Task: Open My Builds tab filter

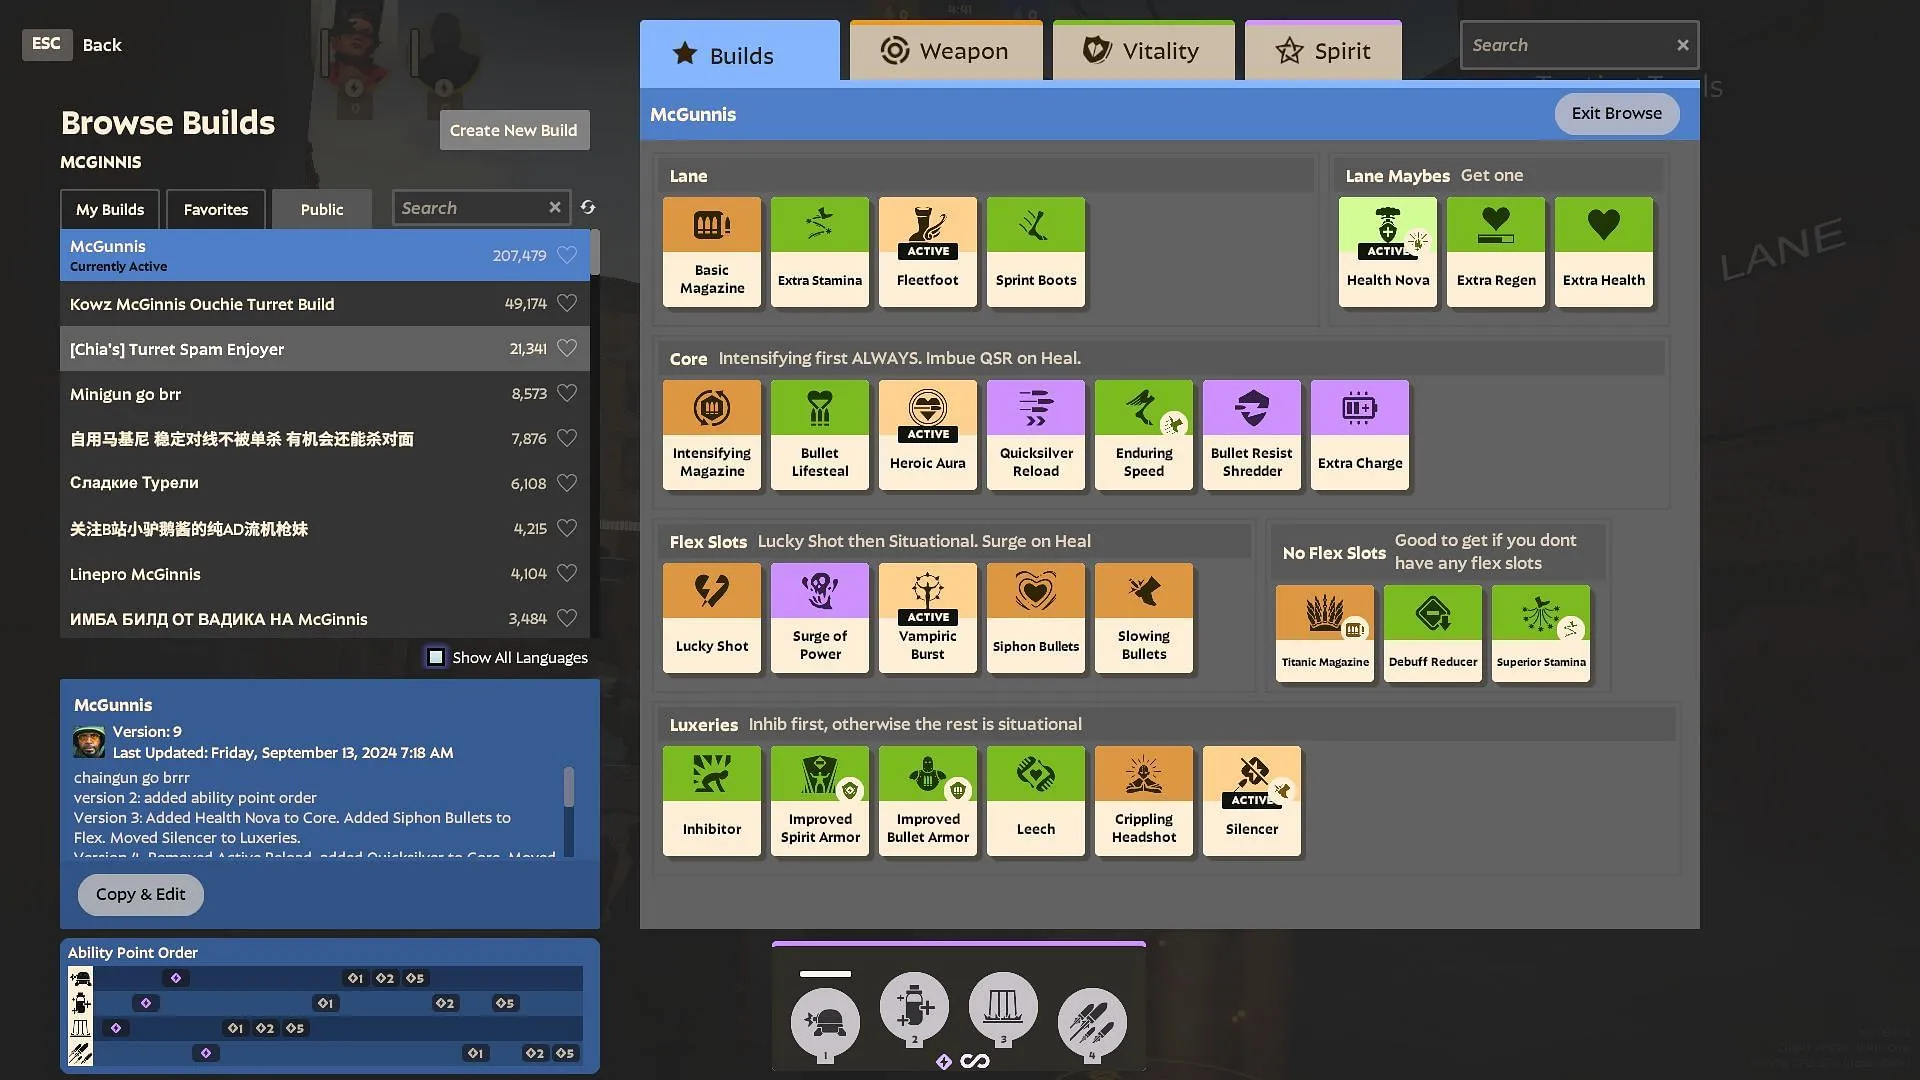Action: pyautogui.click(x=109, y=208)
